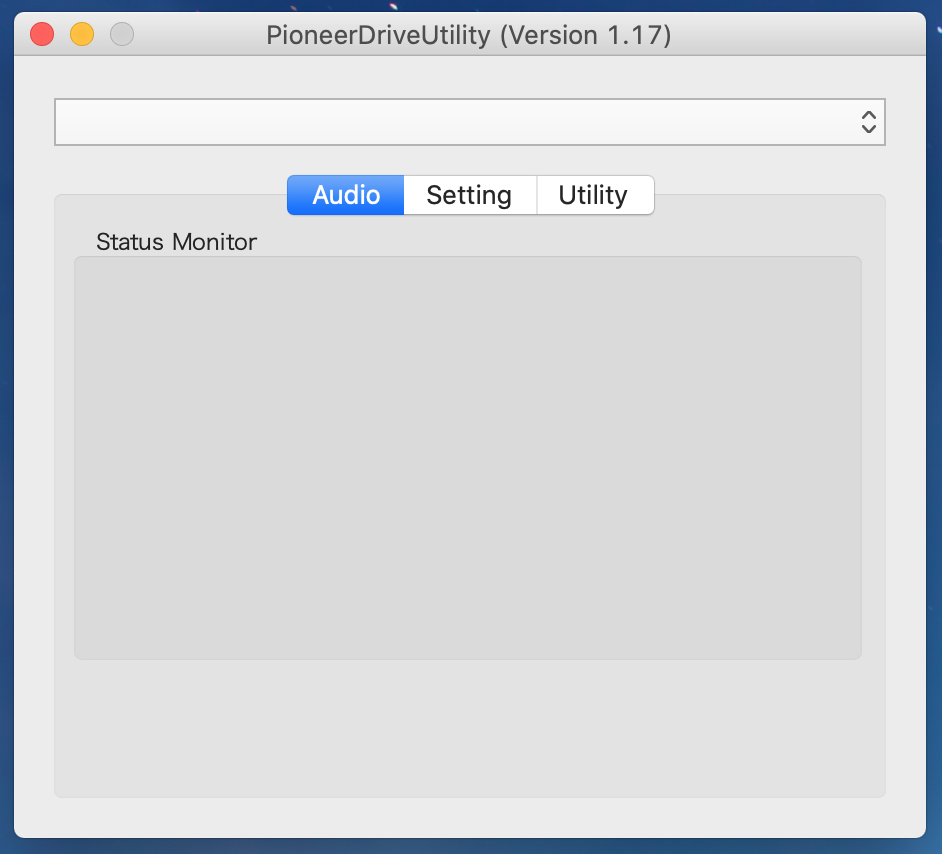Select the Utility tab
This screenshot has width=942, height=854.
pos(593,195)
